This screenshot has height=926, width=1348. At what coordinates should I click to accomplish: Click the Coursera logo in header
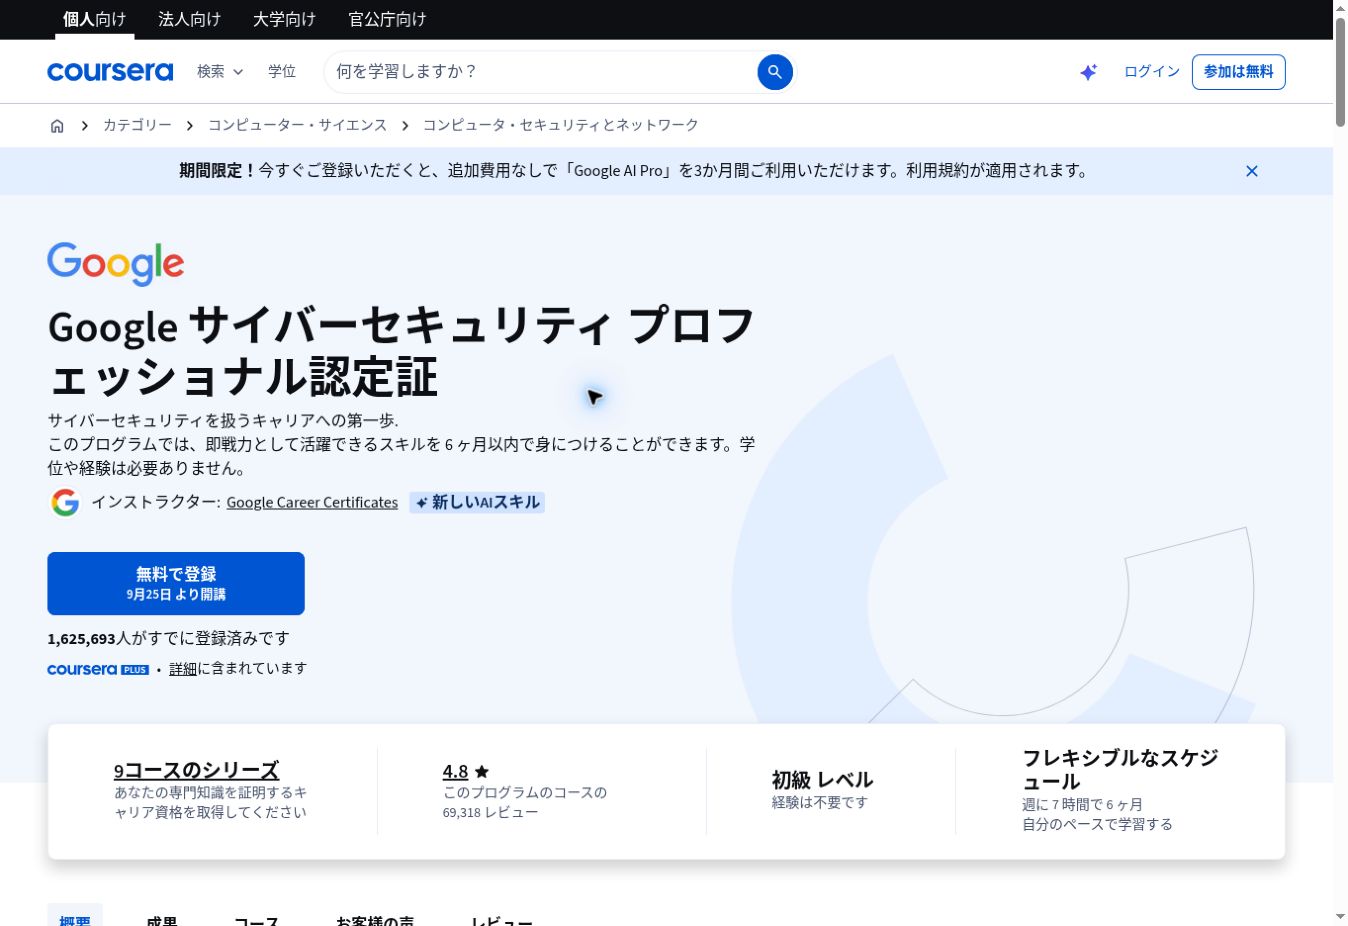pyautogui.click(x=110, y=72)
